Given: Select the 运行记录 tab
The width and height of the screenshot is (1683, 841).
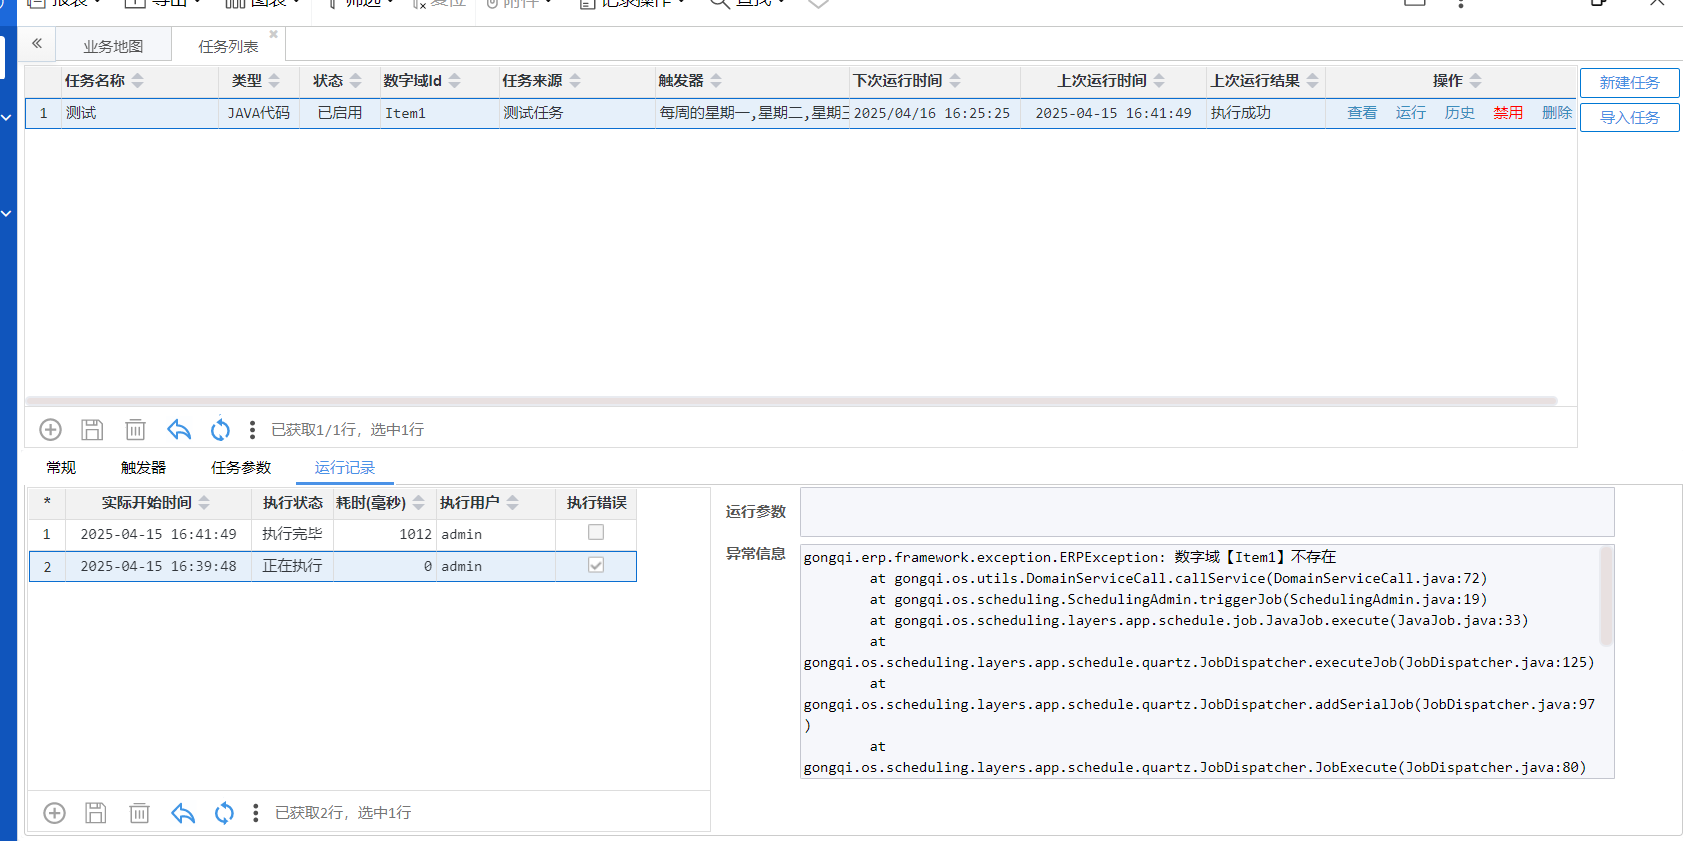Looking at the screenshot, I should point(345,467).
